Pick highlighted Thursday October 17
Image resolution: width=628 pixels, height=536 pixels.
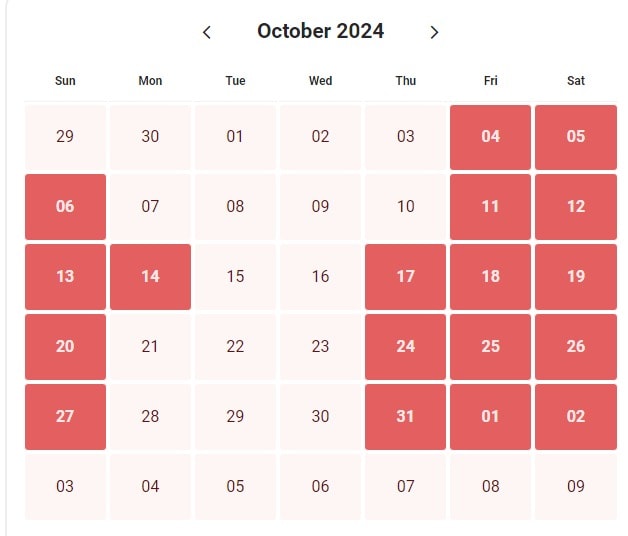405,277
